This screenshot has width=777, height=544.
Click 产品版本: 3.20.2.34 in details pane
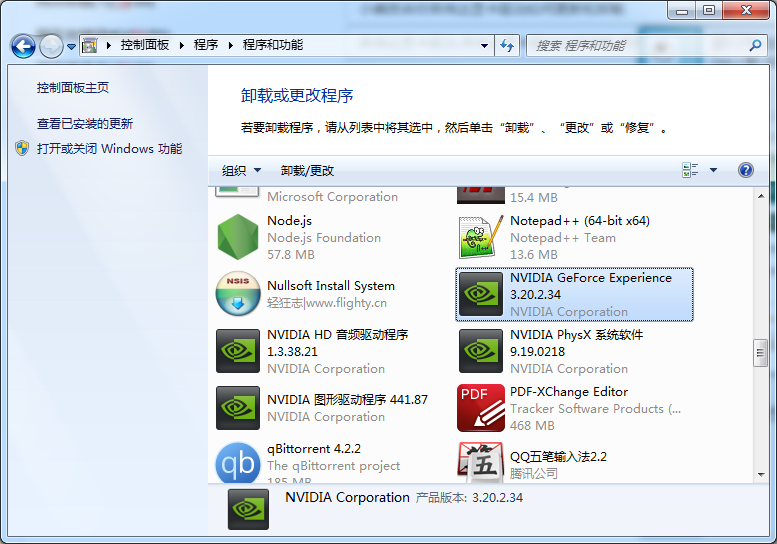point(469,497)
